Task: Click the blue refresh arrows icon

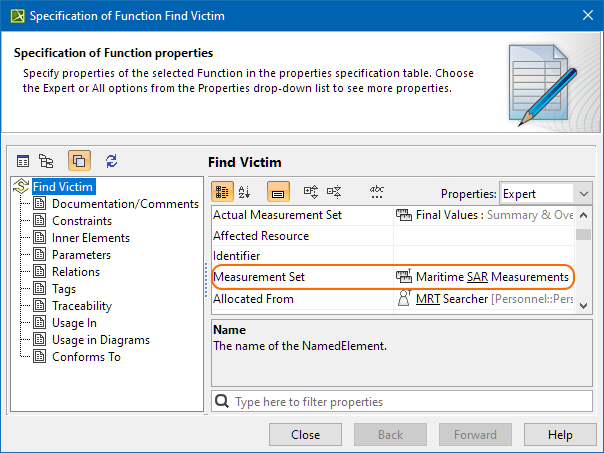Action: (111, 161)
